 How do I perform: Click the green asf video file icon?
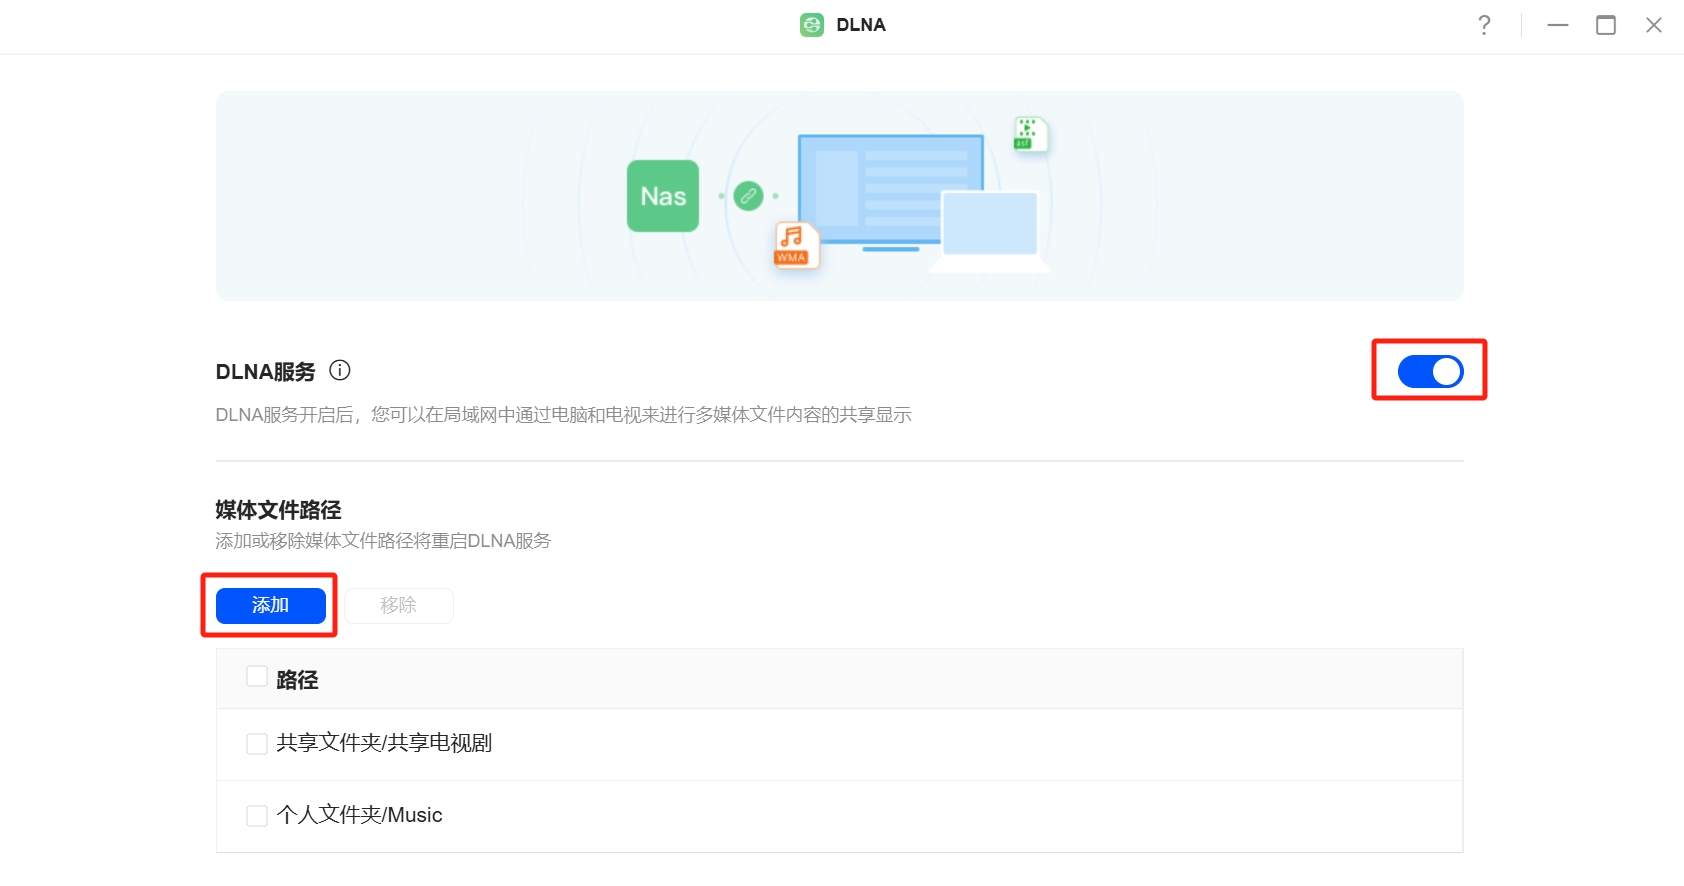coord(1030,134)
